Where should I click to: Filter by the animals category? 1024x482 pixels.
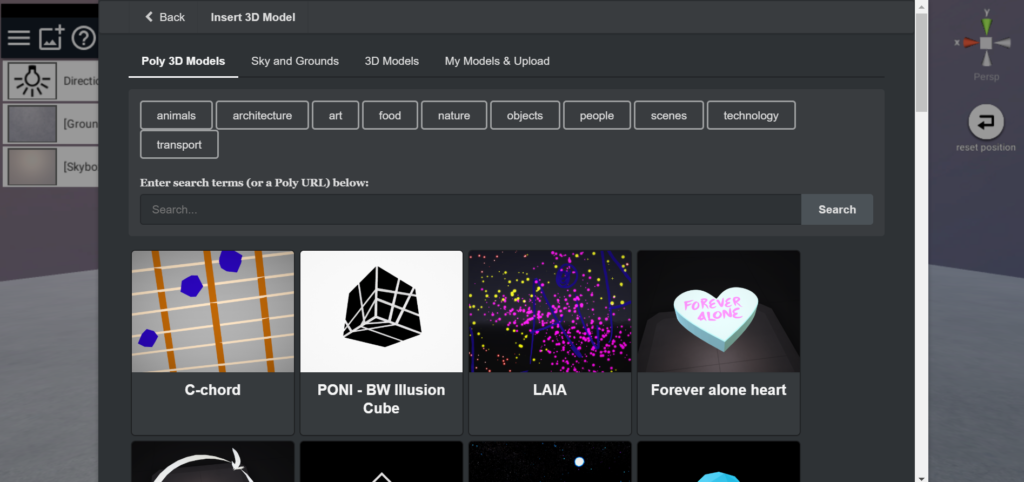(176, 115)
